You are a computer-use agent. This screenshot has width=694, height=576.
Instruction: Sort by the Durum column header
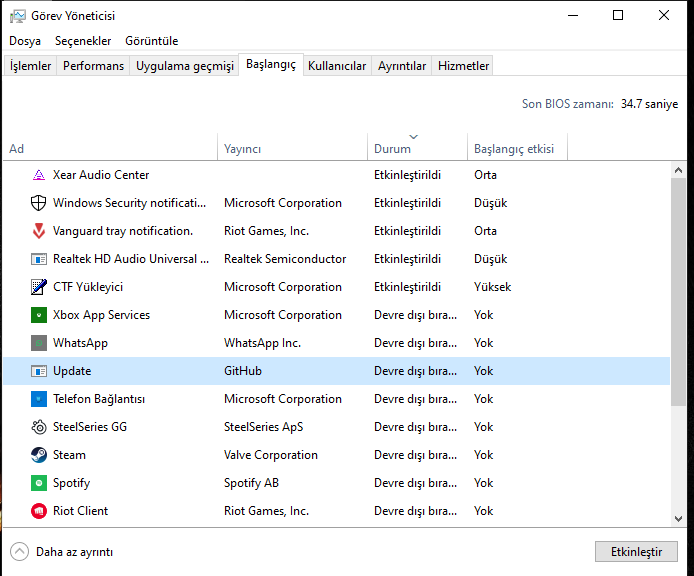click(x=392, y=149)
